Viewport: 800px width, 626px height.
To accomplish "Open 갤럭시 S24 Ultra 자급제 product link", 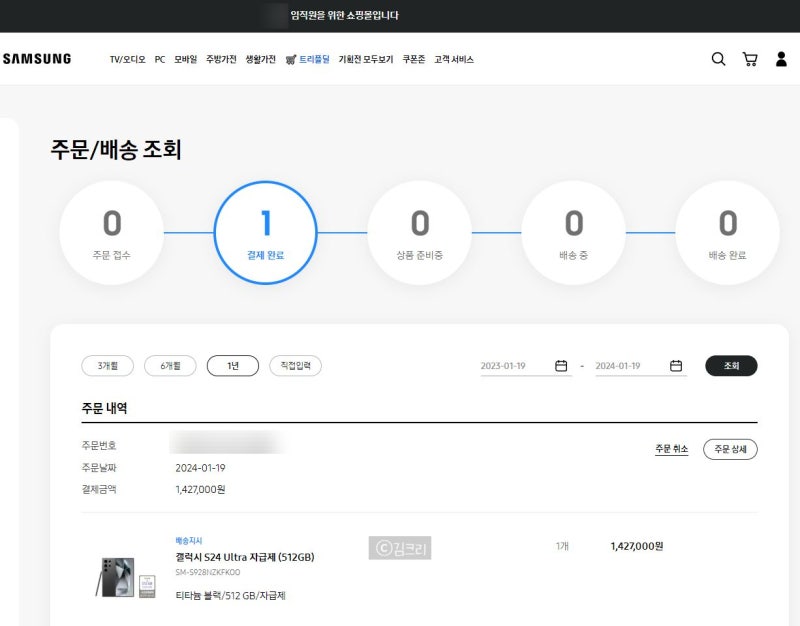I will (x=245, y=557).
